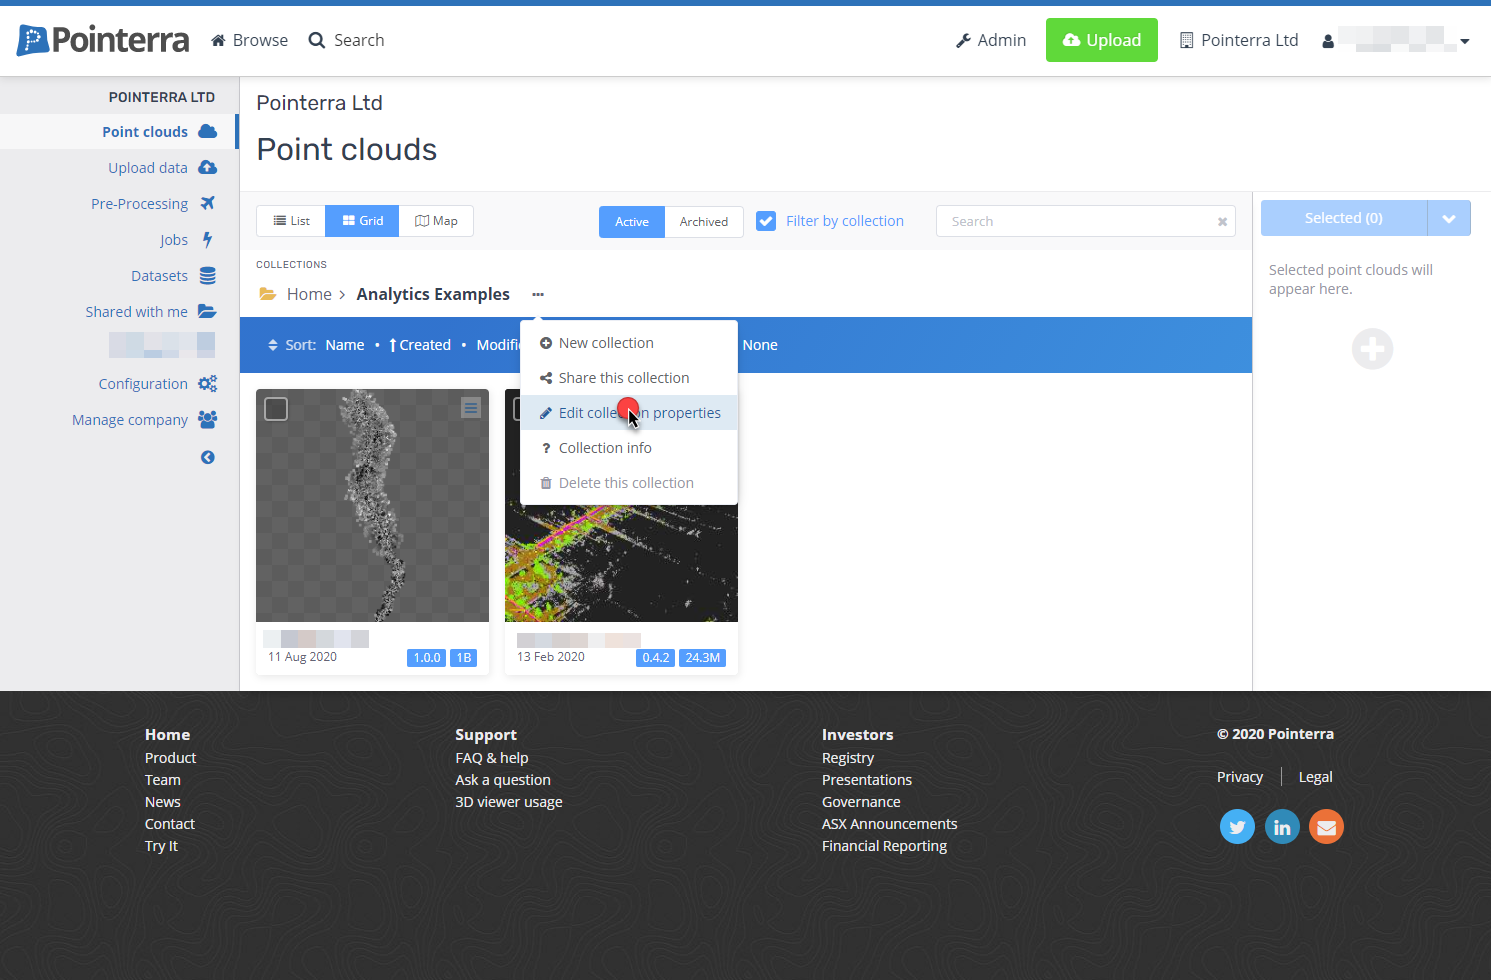Click the user profile icon
Screen dimensions: 1491x980
pos(1328,41)
